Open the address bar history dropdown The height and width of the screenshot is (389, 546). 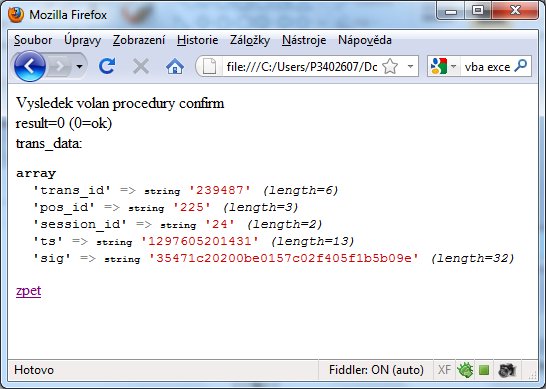[x=411, y=66]
